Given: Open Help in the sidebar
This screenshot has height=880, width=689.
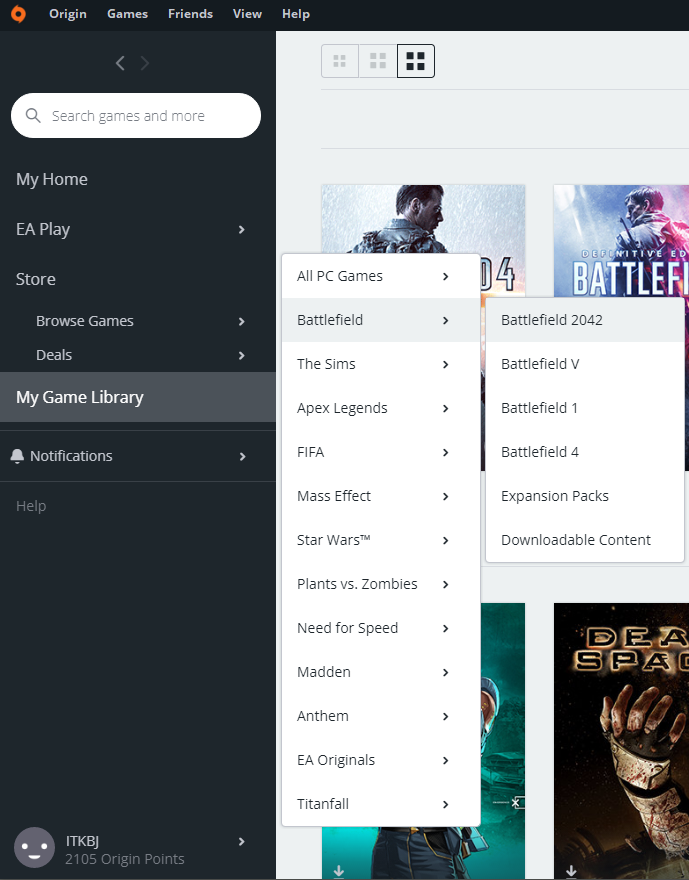Looking at the screenshot, I should pos(31,506).
